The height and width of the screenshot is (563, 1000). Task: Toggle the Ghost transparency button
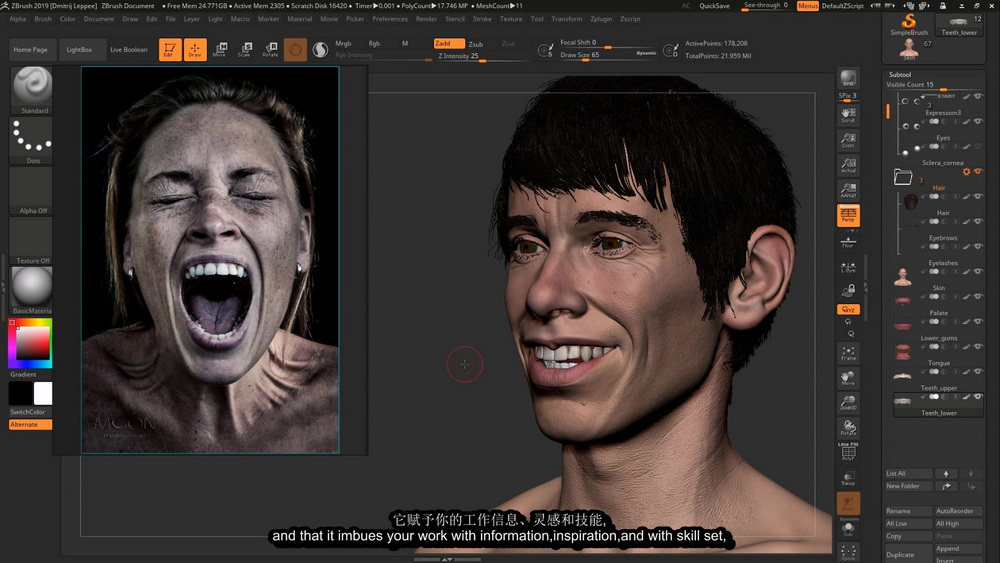click(848, 504)
